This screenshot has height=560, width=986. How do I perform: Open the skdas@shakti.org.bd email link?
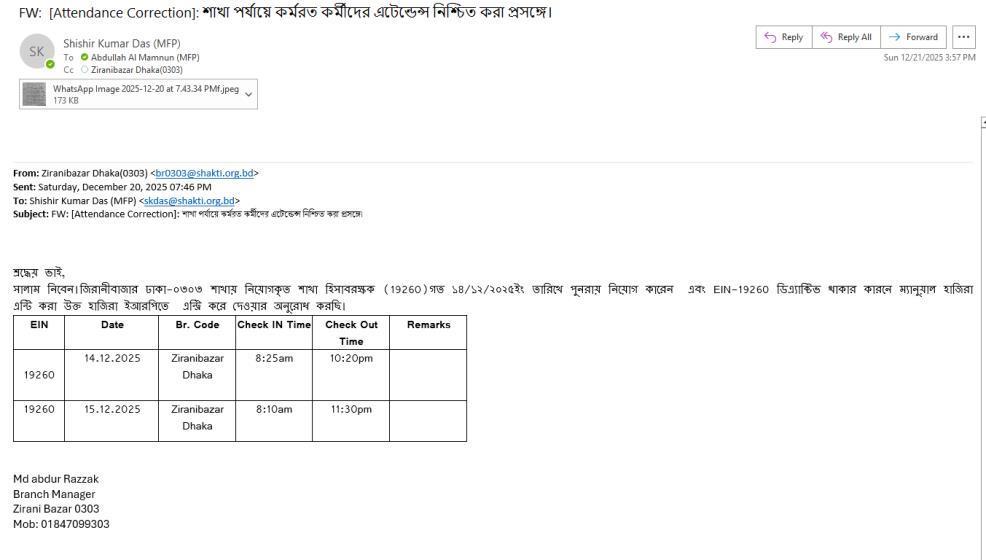coord(189,200)
